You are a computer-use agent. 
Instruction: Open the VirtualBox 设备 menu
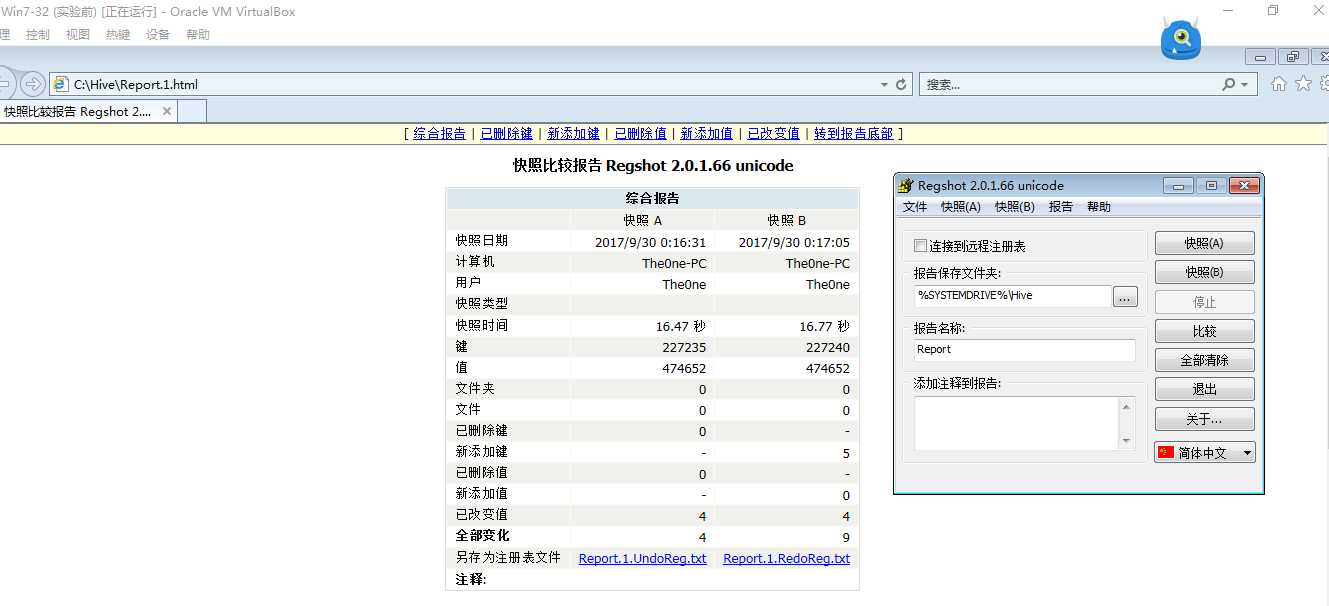(x=157, y=34)
